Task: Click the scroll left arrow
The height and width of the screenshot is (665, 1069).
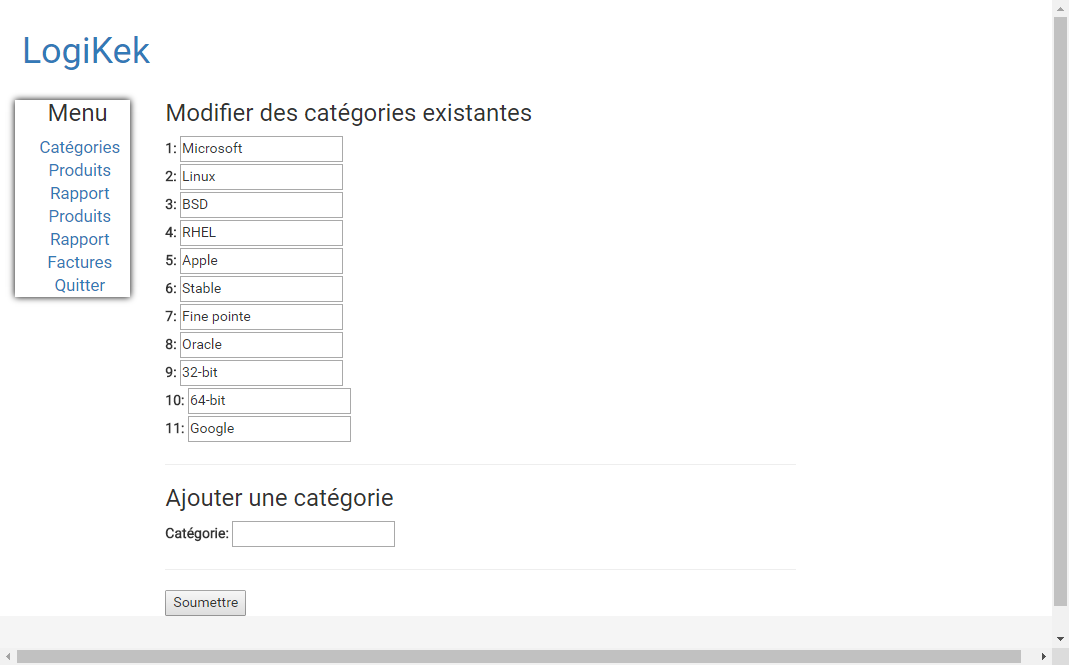Action: tap(7, 657)
